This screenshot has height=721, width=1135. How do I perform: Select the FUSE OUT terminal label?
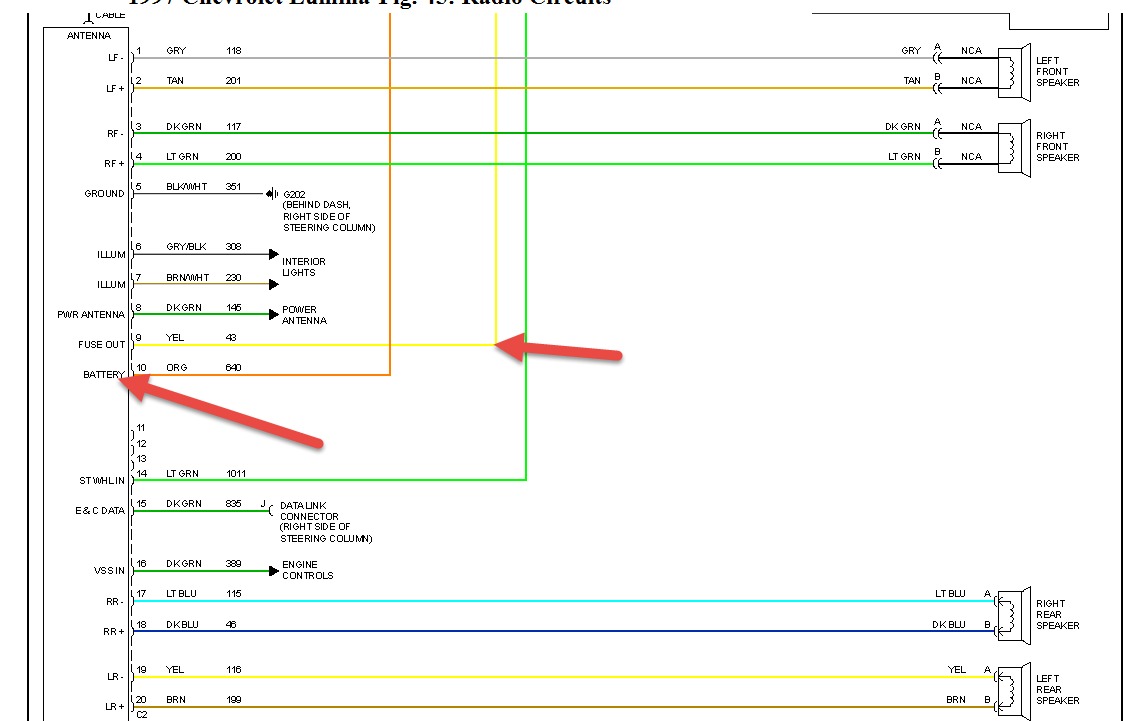[101, 345]
